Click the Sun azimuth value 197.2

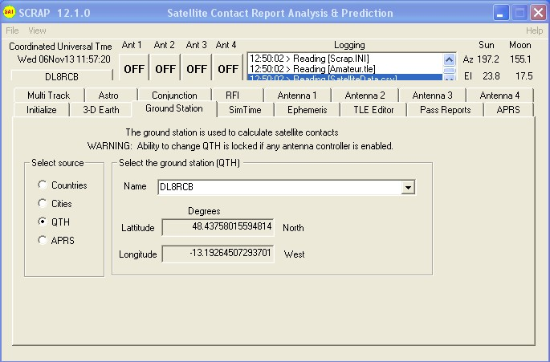[x=488, y=60]
